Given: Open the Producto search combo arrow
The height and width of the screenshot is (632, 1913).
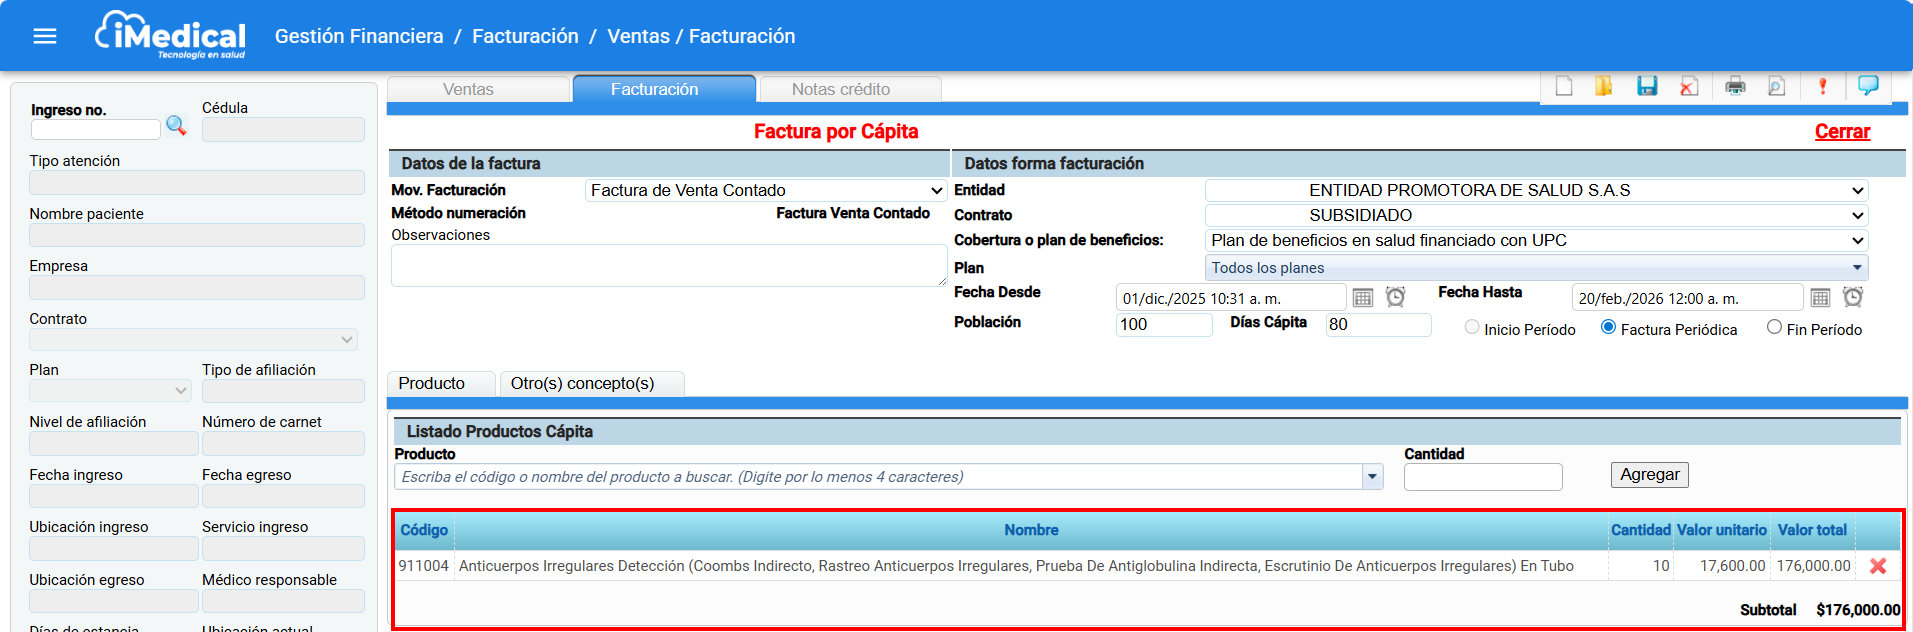Looking at the screenshot, I should click(1372, 477).
